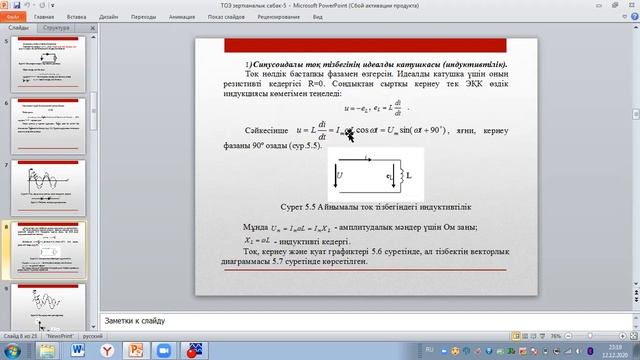
Task: Select slide 9 thumbnail
Action: (x=48, y=307)
